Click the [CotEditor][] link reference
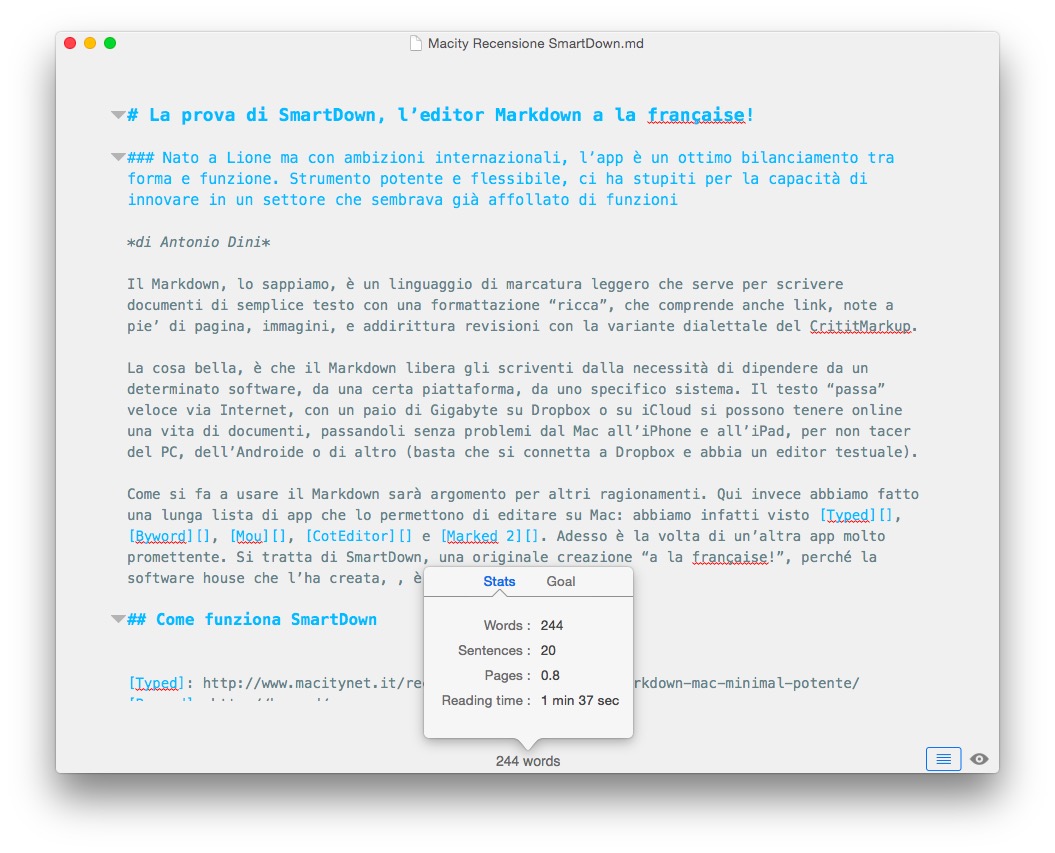The height and width of the screenshot is (853, 1055). (x=359, y=536)
